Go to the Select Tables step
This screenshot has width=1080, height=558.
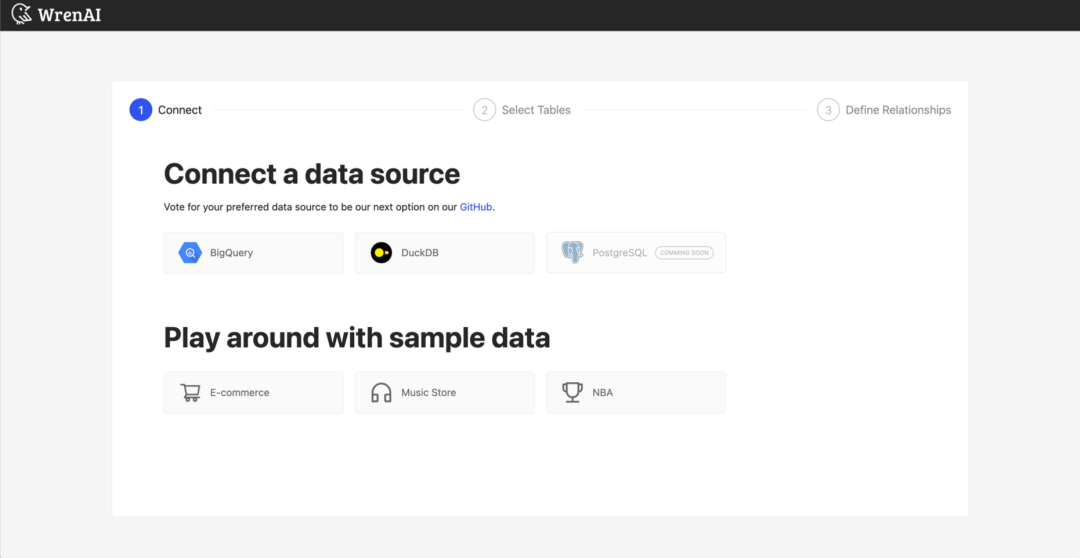click(x=536, y=110)
